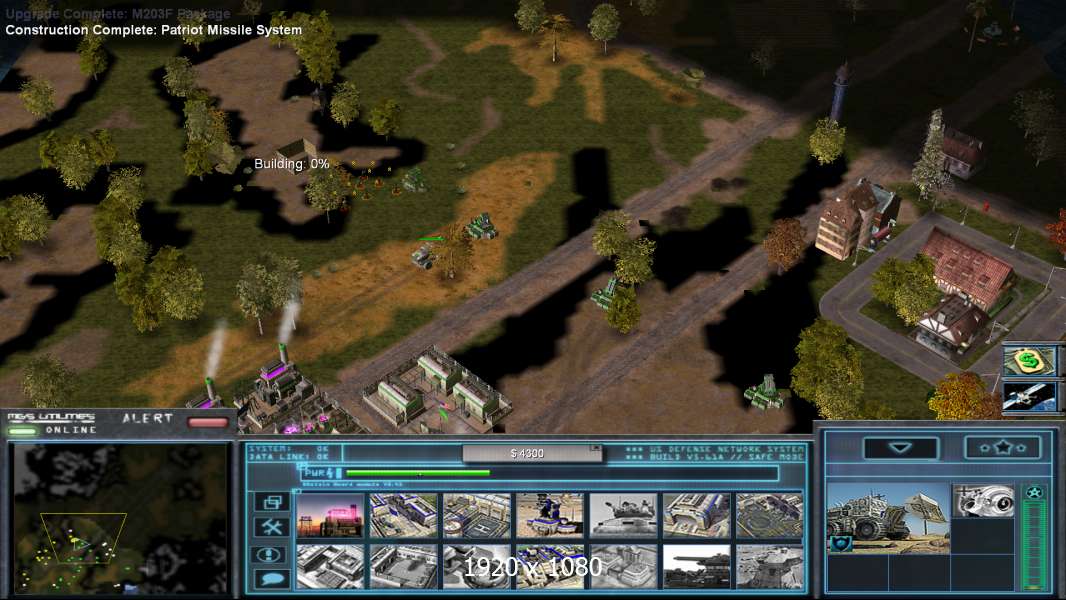Click the red ALERT indicator light

click(x=208, y=422)
